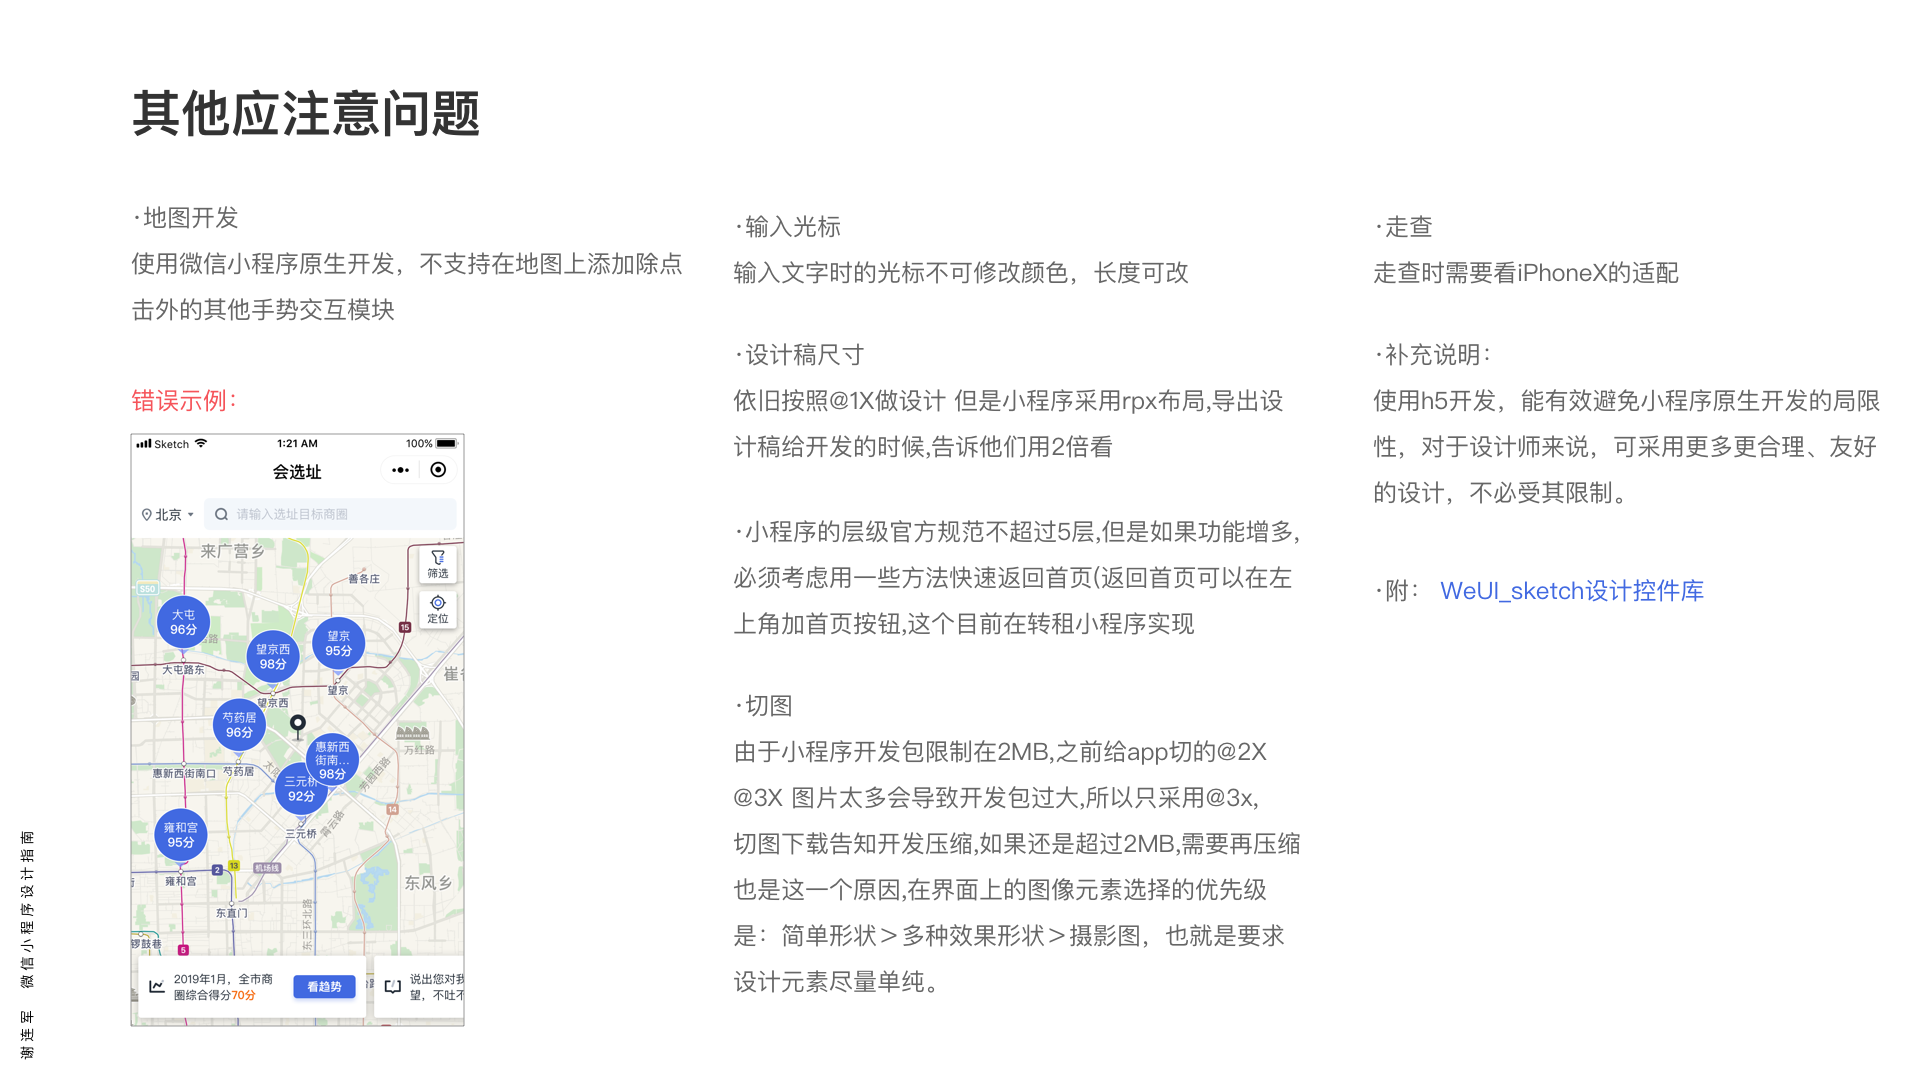This screenshot has height=1080, width=1920.
Task: Click the 定位 locate icon on map
Action: [x=437, y=608]
